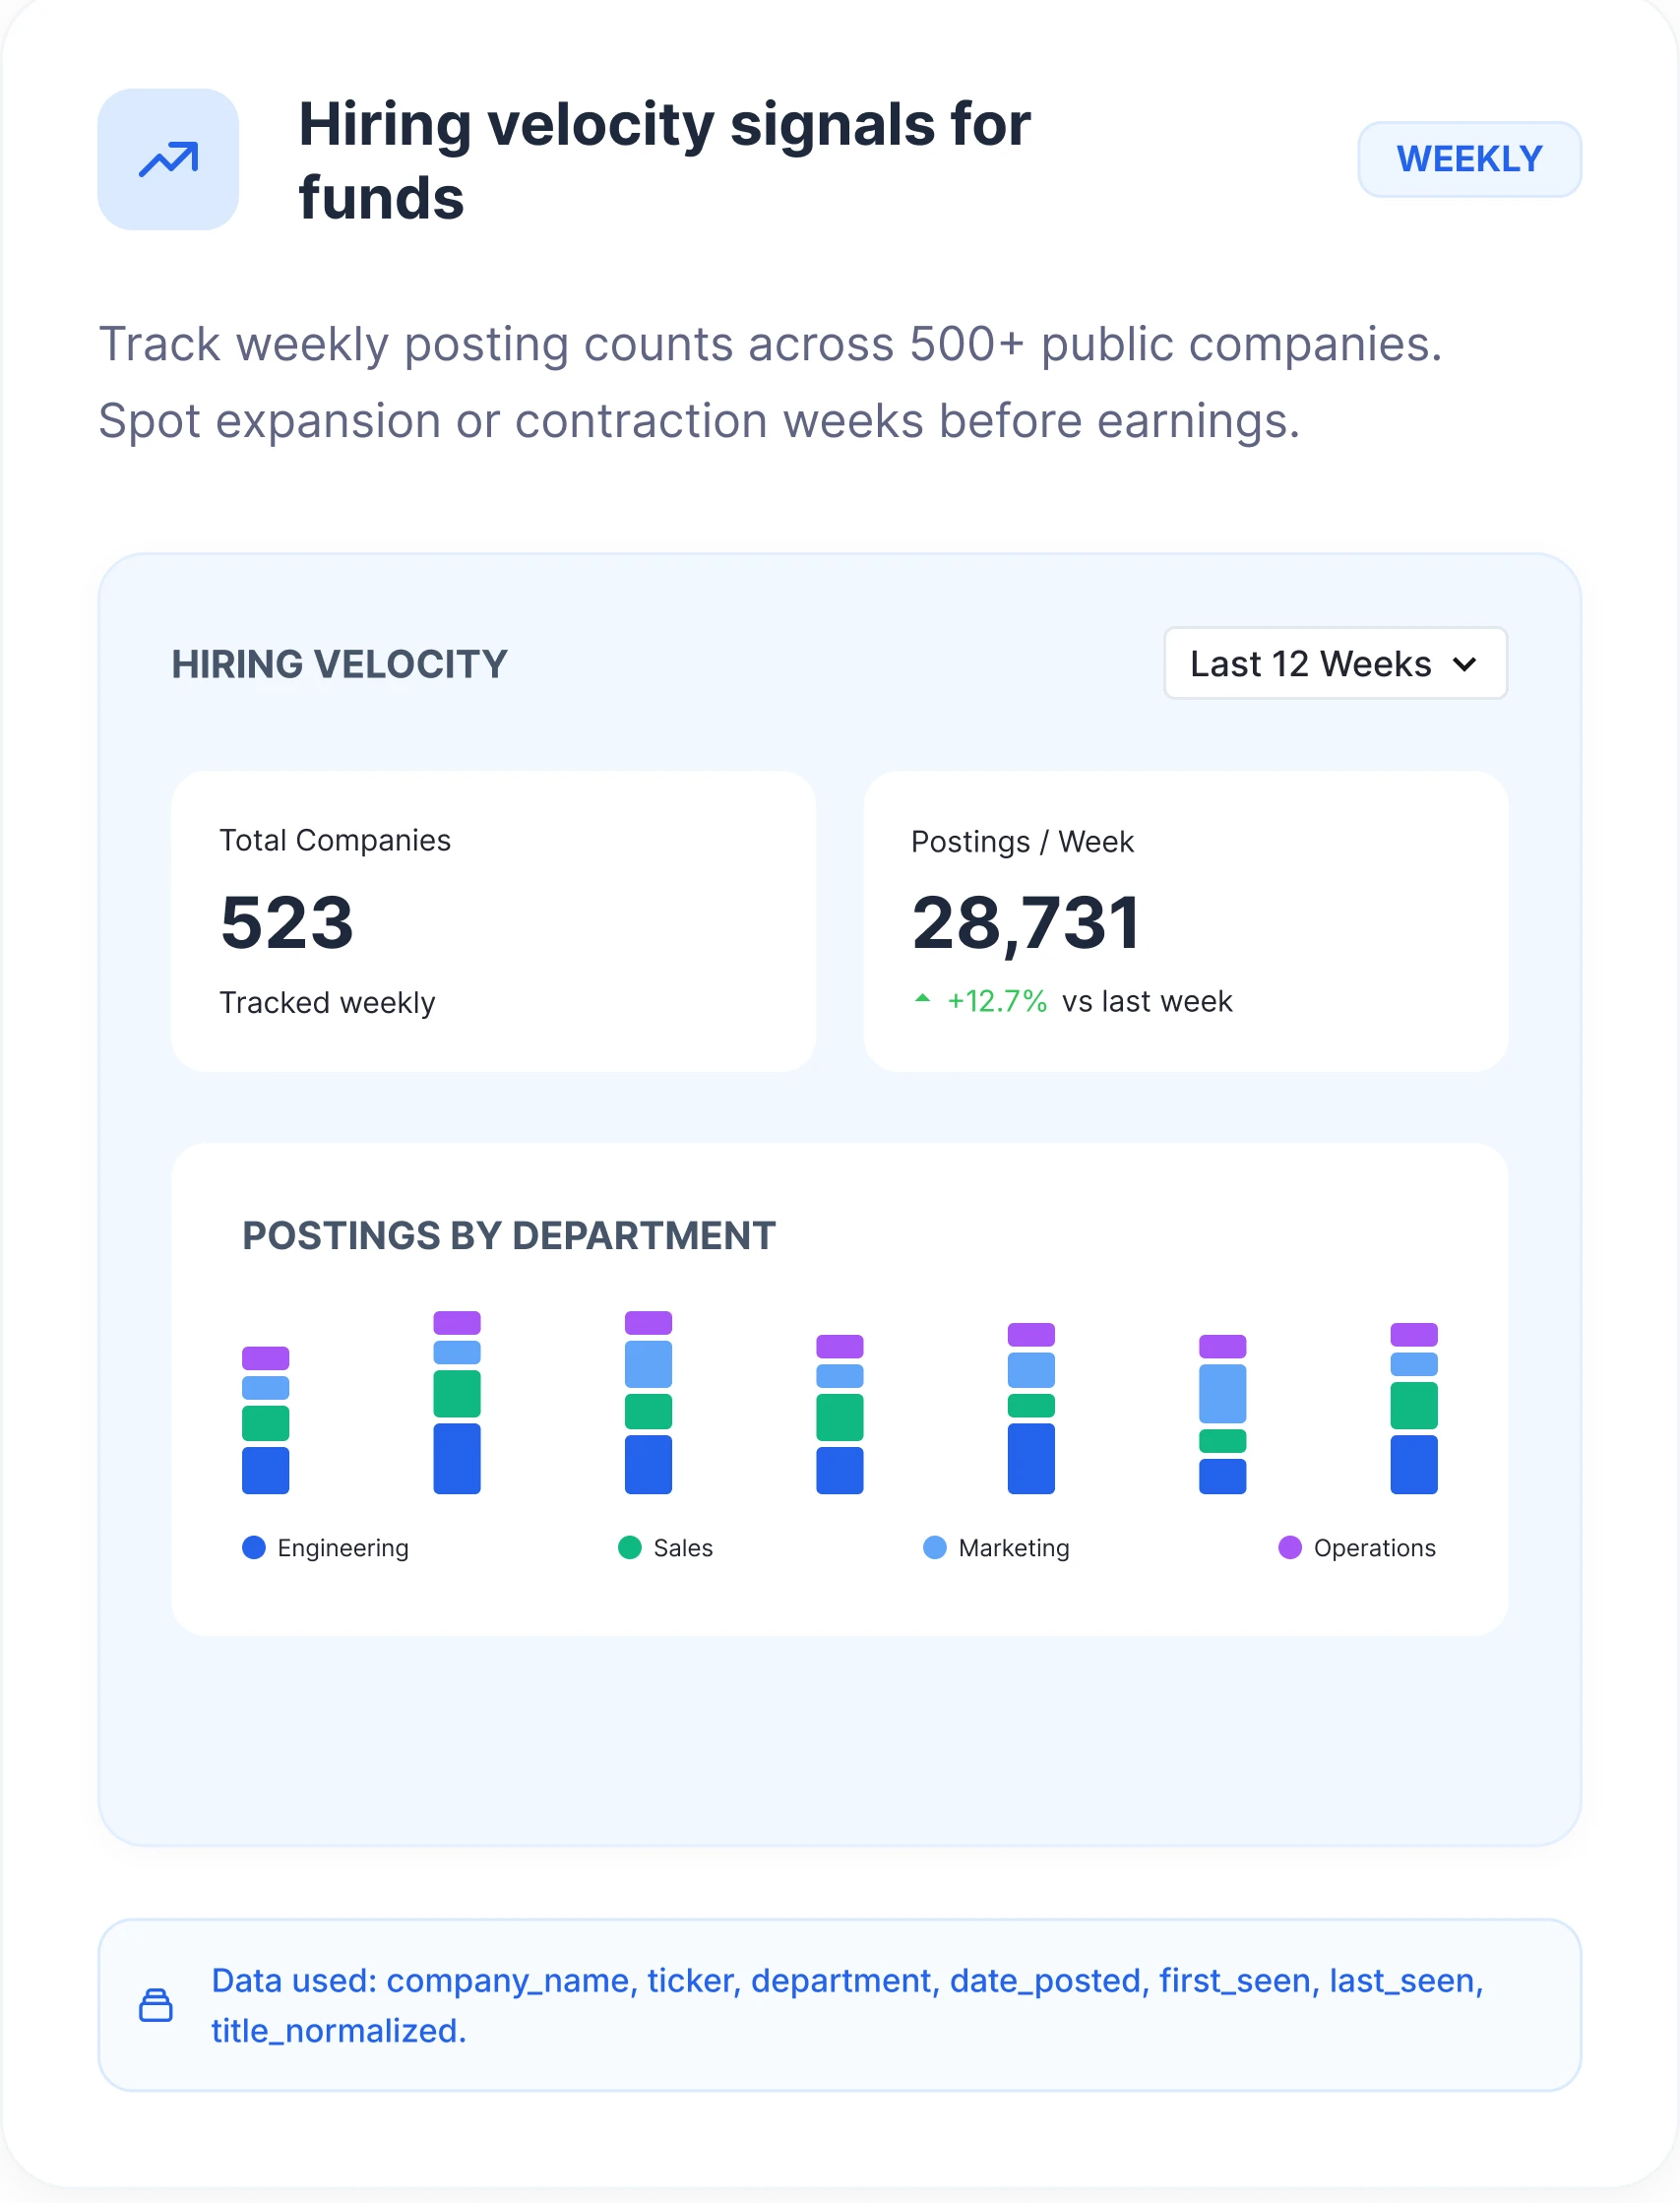Viewport: 1680px width, 2203px height.
Task: Click the Sales legend dot
Action: click(630, 1547)
